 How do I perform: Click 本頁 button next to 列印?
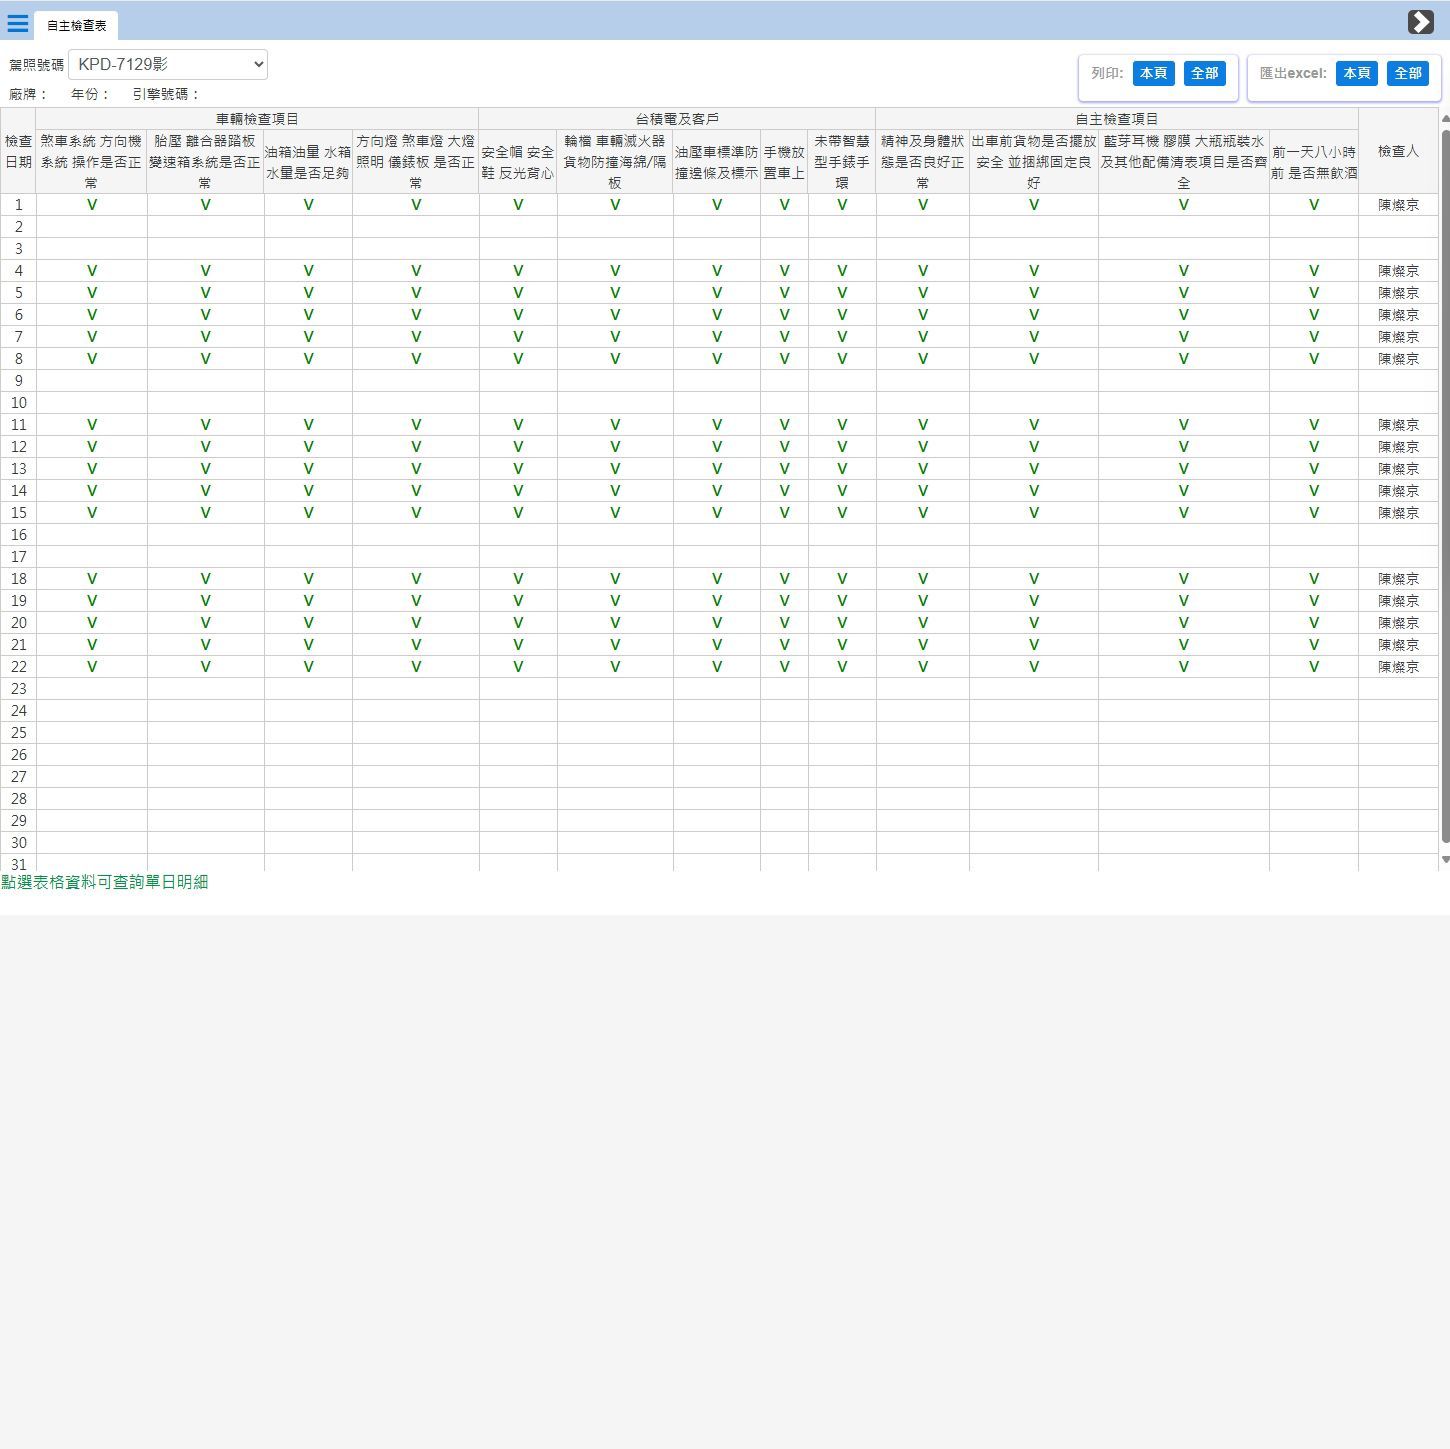(1154, 73)
